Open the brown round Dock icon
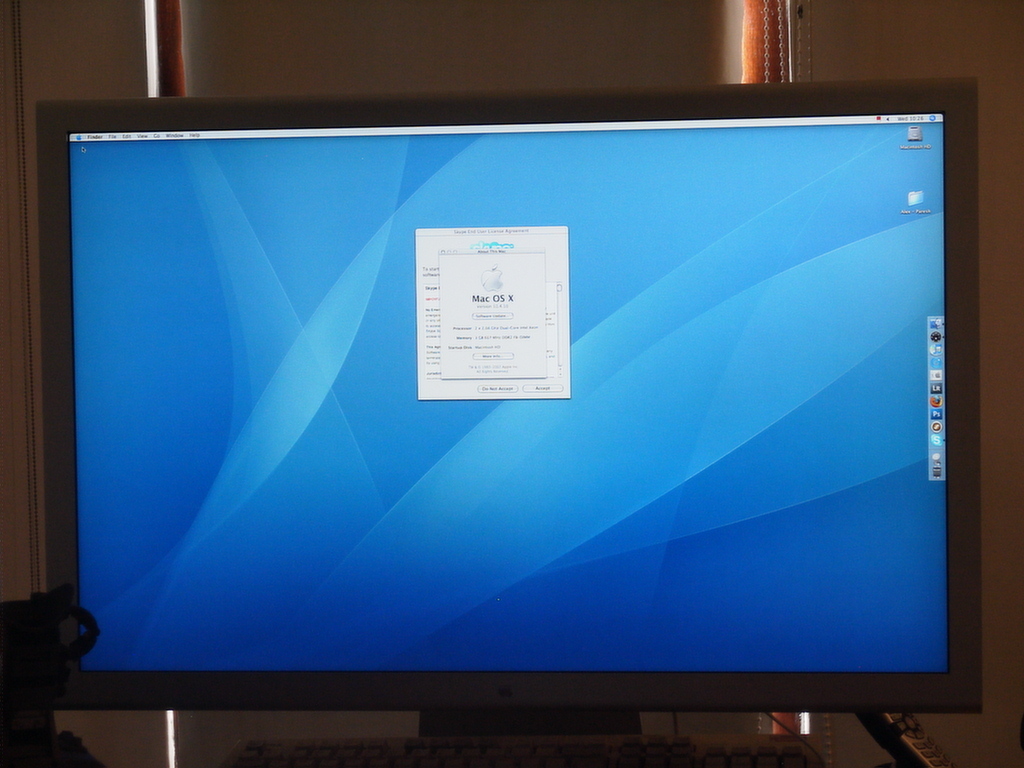This screenshot has width=1024, height=768. 936,427
